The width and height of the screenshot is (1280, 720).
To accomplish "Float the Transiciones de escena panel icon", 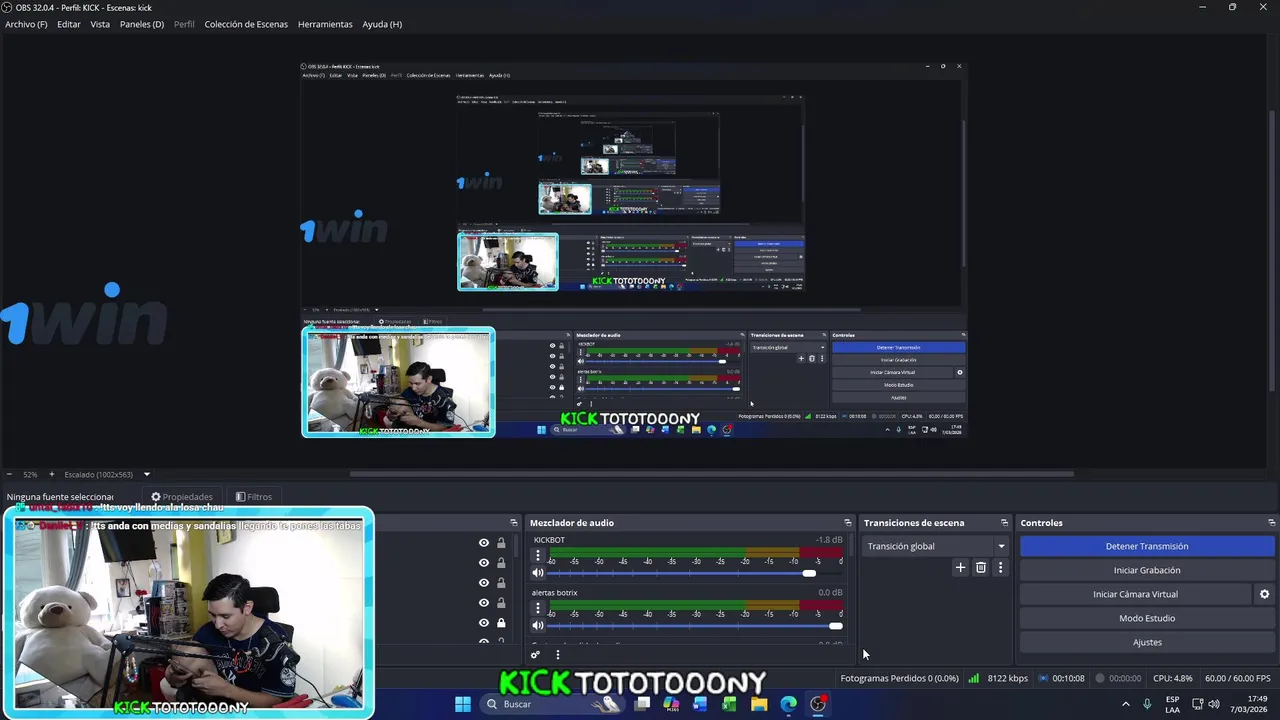I will (1005, 523).
